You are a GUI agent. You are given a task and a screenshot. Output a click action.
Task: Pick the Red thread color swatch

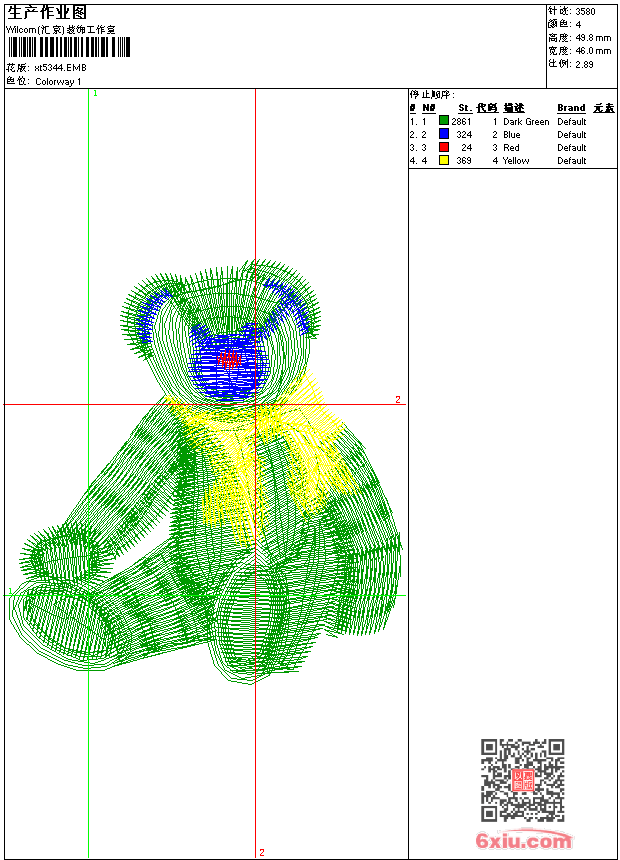[444, 147]
